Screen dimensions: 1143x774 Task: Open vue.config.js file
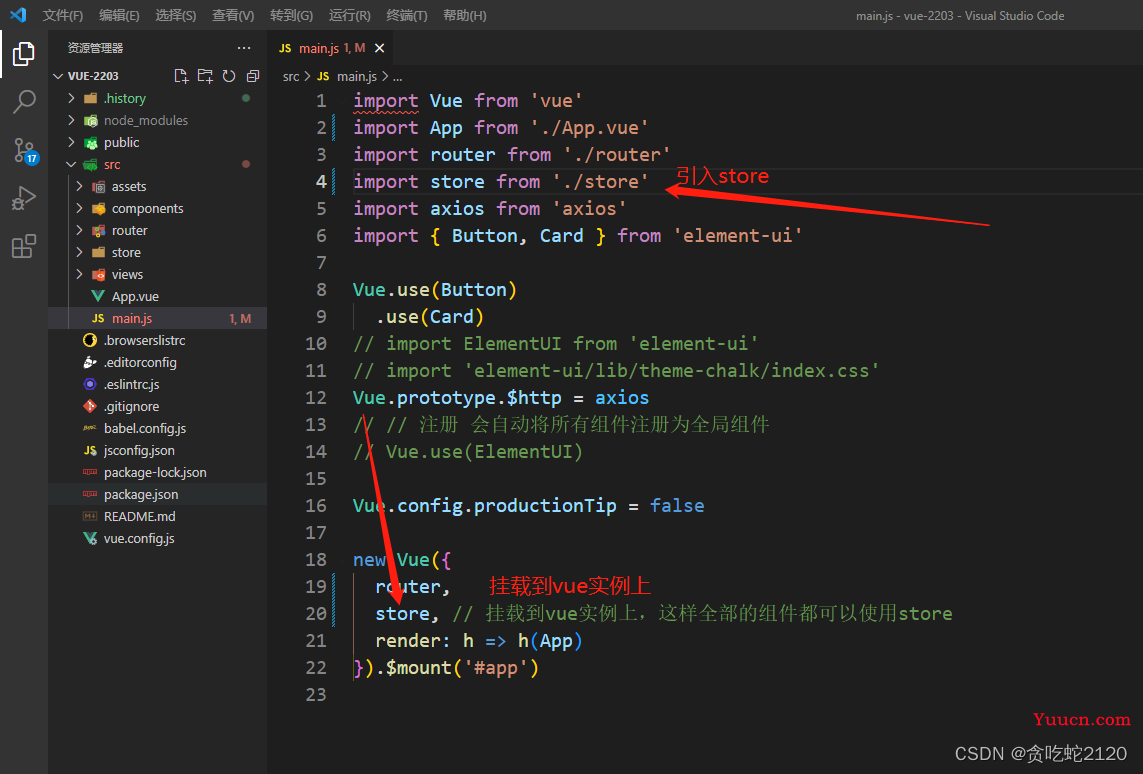(157, 539)
